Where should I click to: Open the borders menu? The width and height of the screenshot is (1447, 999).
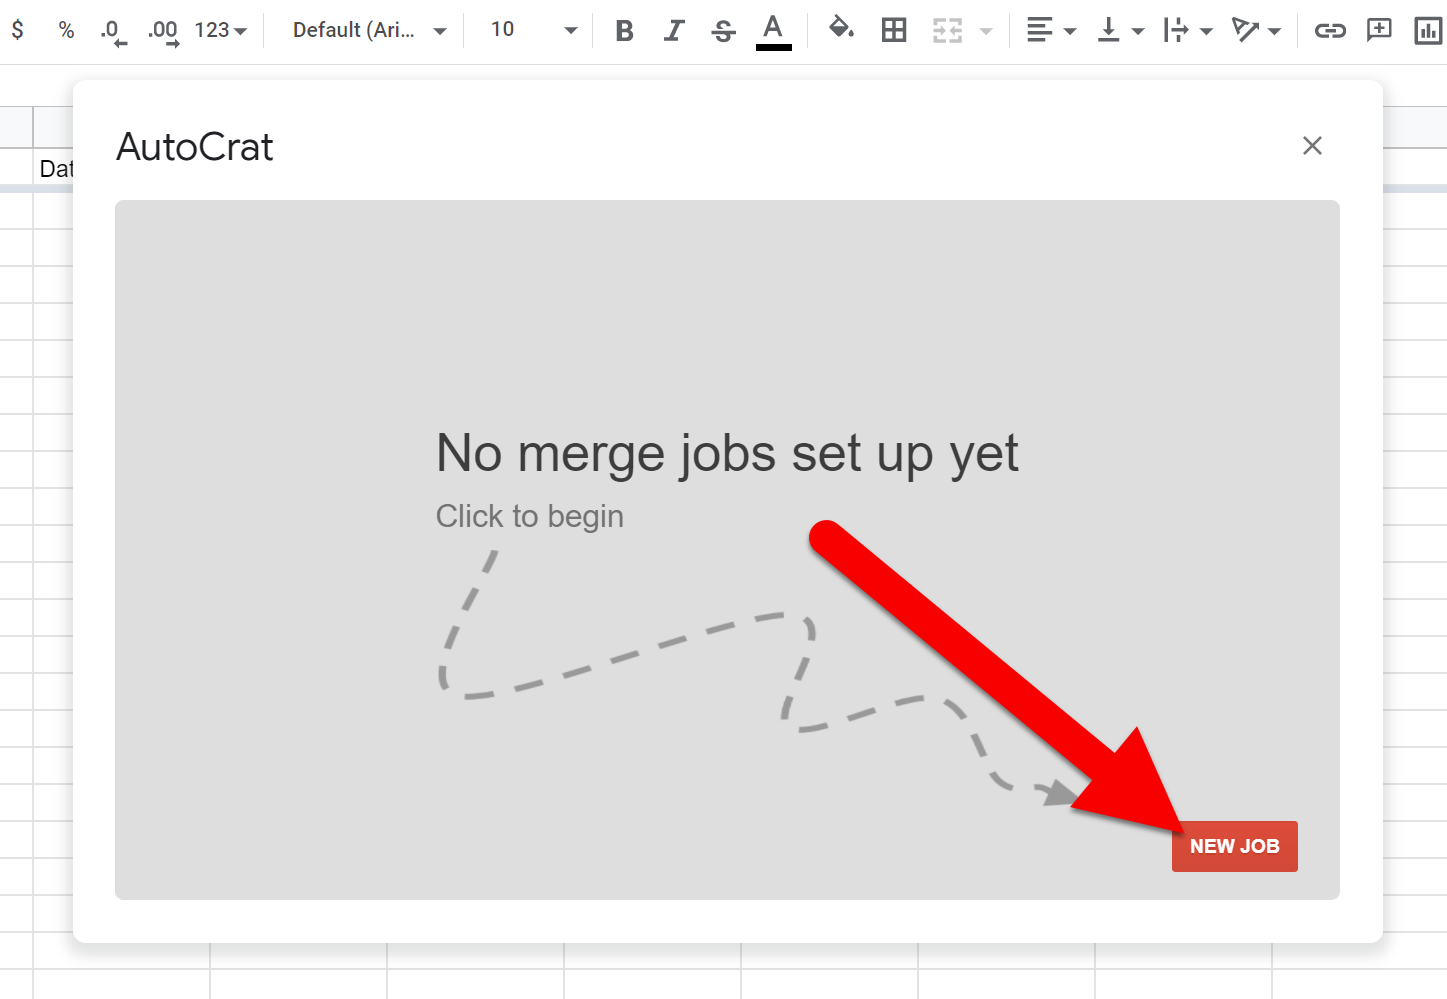point(894,30)
